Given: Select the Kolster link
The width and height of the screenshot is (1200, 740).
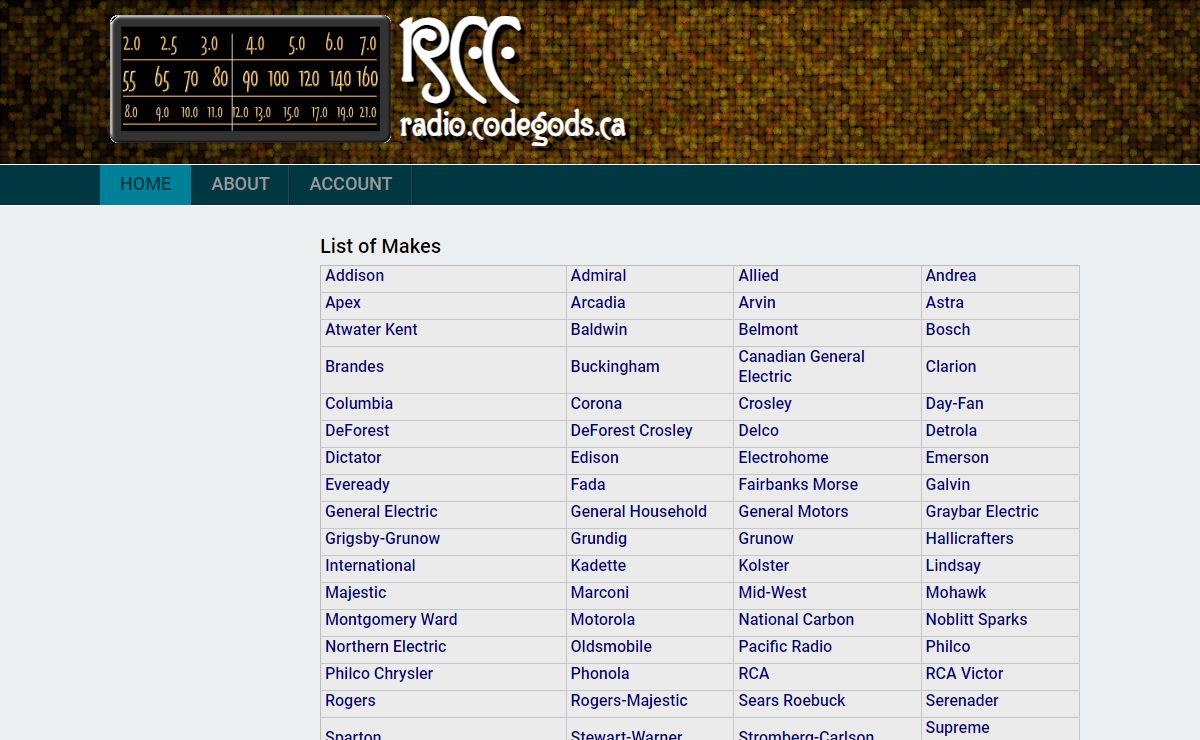Looking at the screenshot, I should (x=764, y=566).
